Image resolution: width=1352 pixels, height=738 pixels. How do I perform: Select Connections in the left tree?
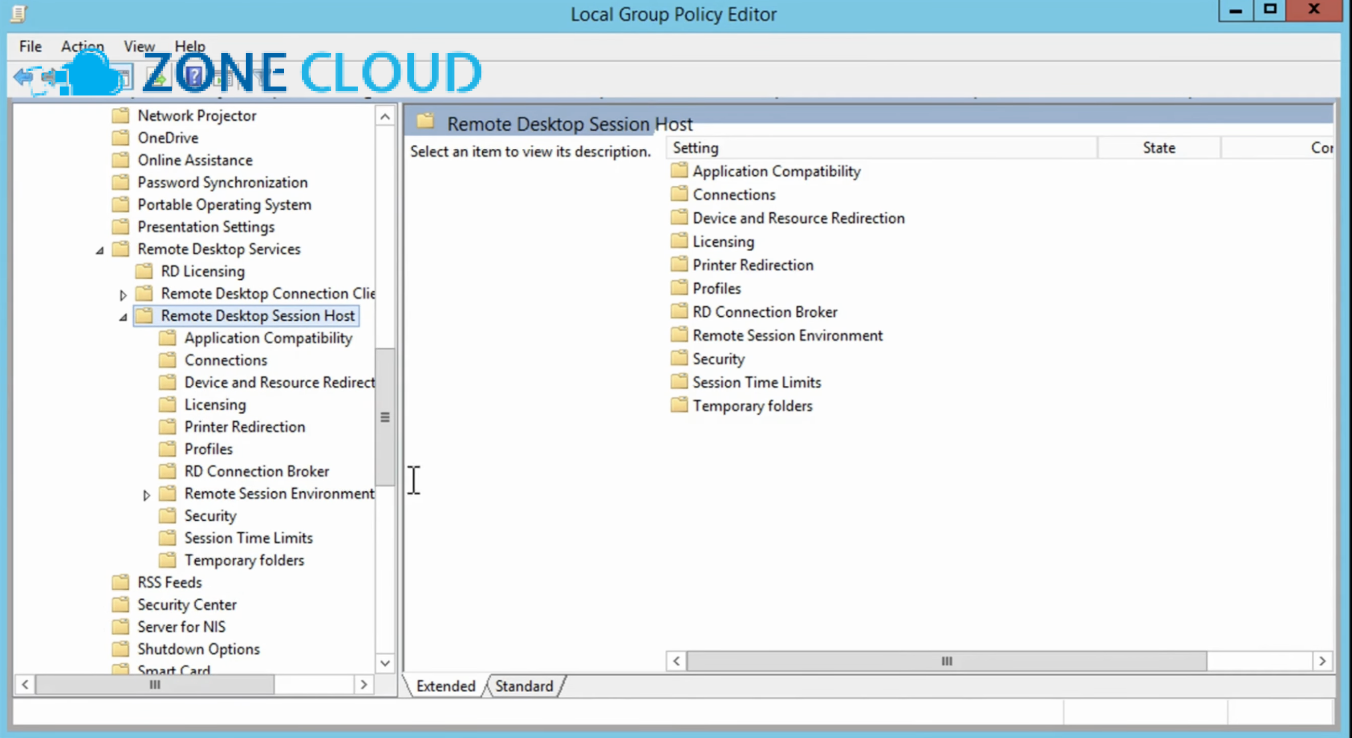[x=226, y=360]
